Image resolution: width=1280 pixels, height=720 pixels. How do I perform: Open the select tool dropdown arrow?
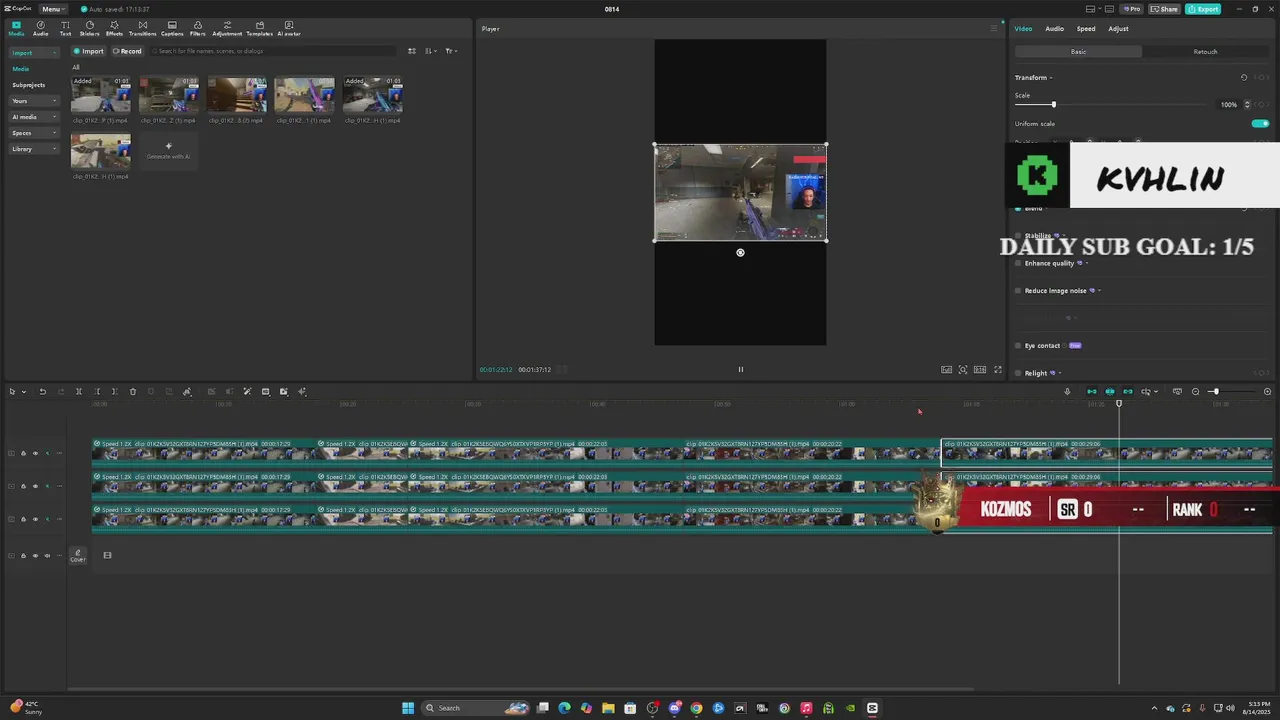[x=24, y=392]
